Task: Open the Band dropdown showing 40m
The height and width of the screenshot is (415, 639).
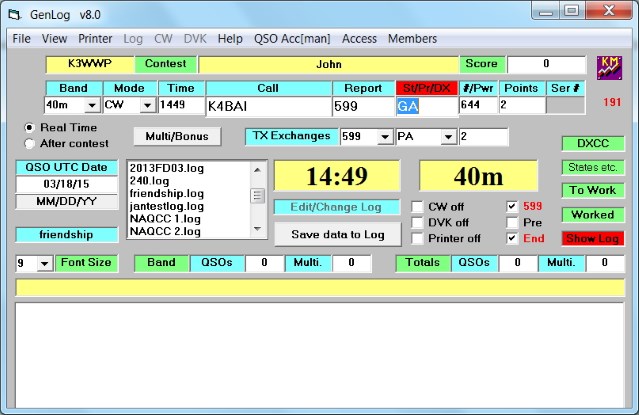Action: pyautogui.click(x=91, y=105)
